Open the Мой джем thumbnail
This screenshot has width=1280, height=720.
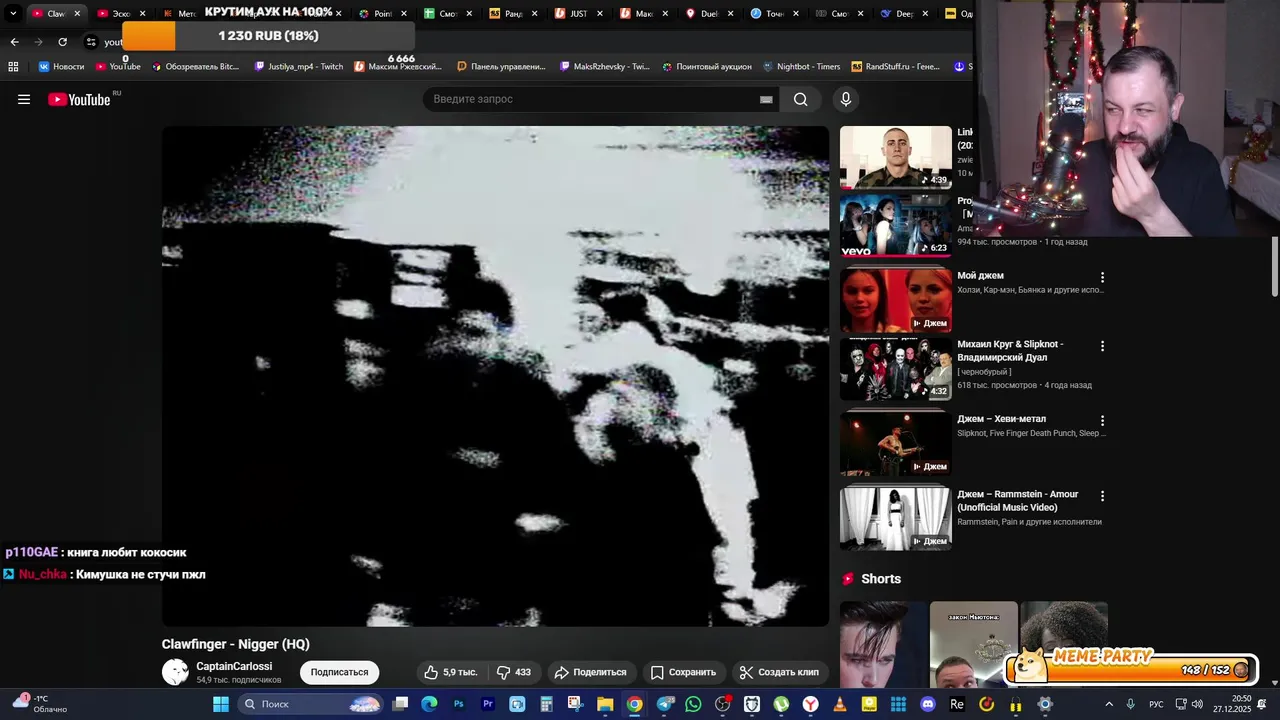[x=896, y=300]
